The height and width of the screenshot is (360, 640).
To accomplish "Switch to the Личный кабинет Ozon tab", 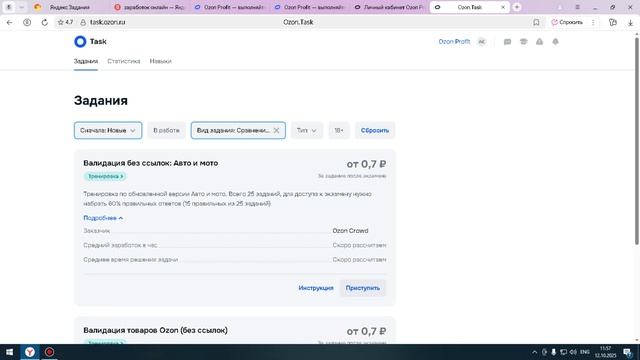I will (390, 7).
